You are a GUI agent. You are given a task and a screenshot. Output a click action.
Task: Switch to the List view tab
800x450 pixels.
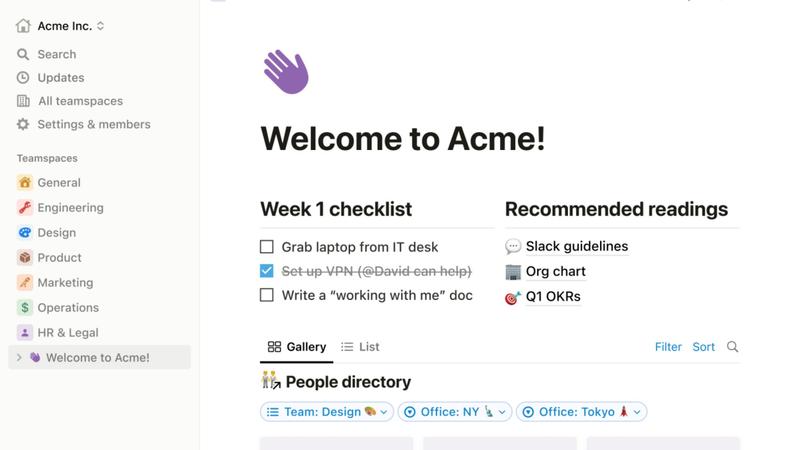[x=360, y=347]
